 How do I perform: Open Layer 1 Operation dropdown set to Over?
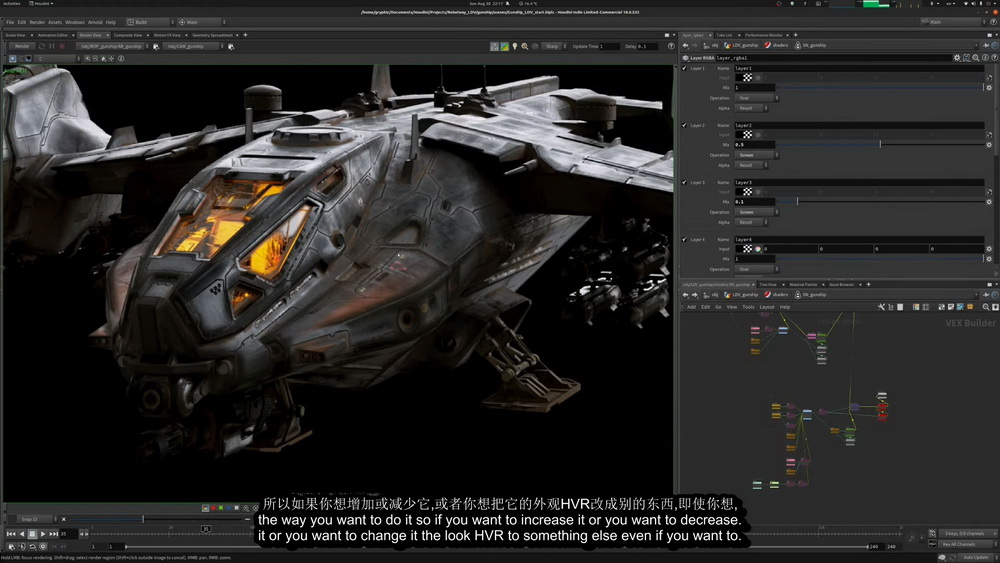756,98
